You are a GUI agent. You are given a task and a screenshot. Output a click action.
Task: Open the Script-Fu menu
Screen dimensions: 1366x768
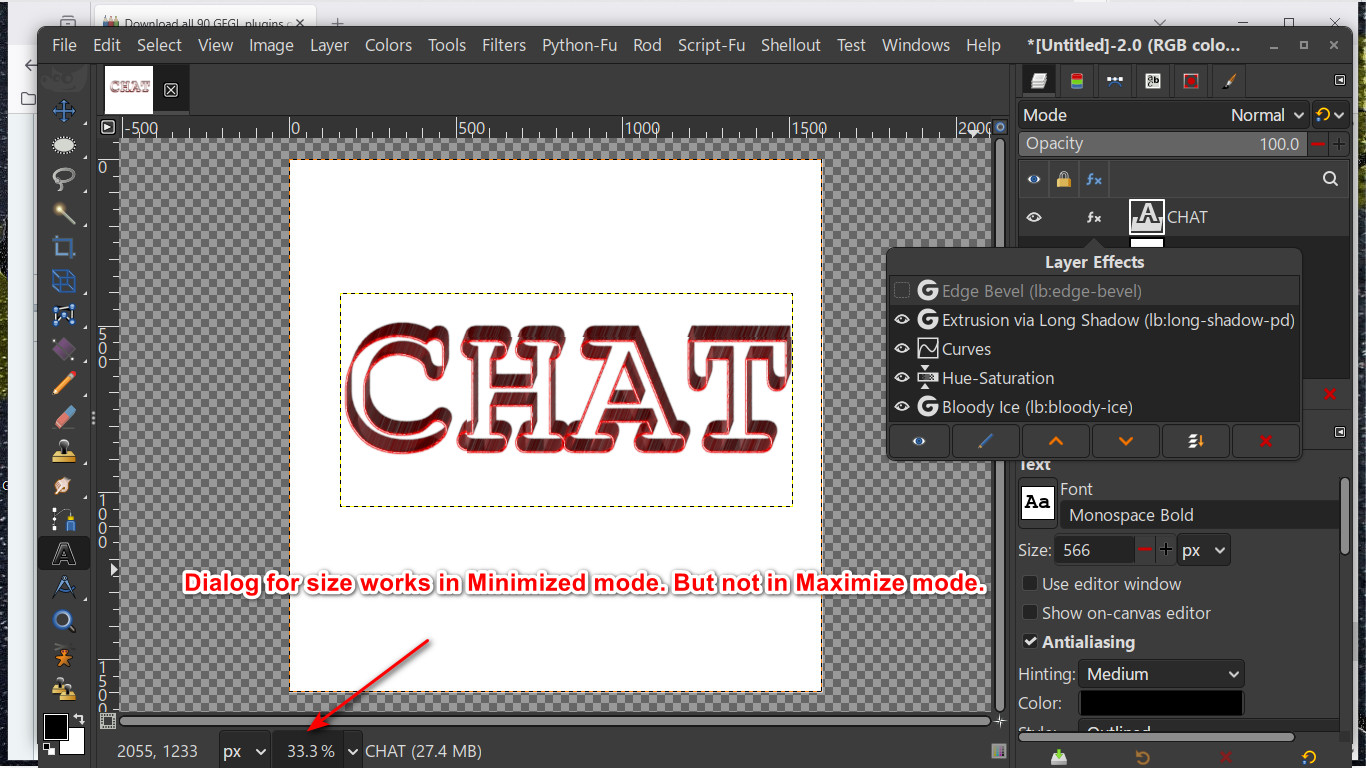(x=711, y=45)
